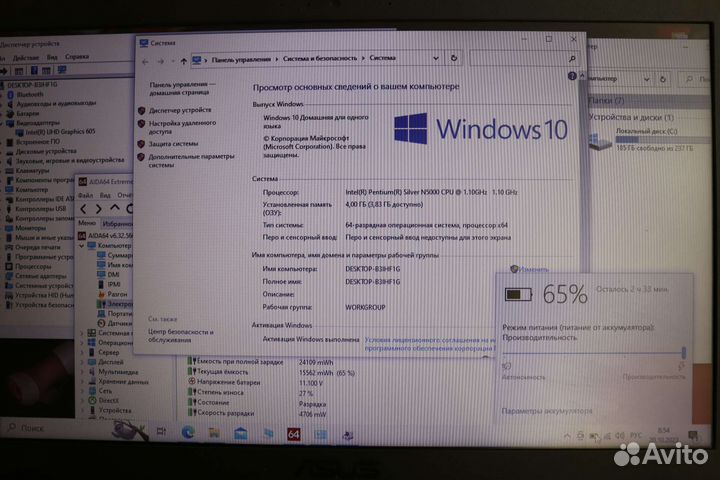
Task: Click scan hardware monitor icon in Device Manager toolbar
Action: point(62,70)
